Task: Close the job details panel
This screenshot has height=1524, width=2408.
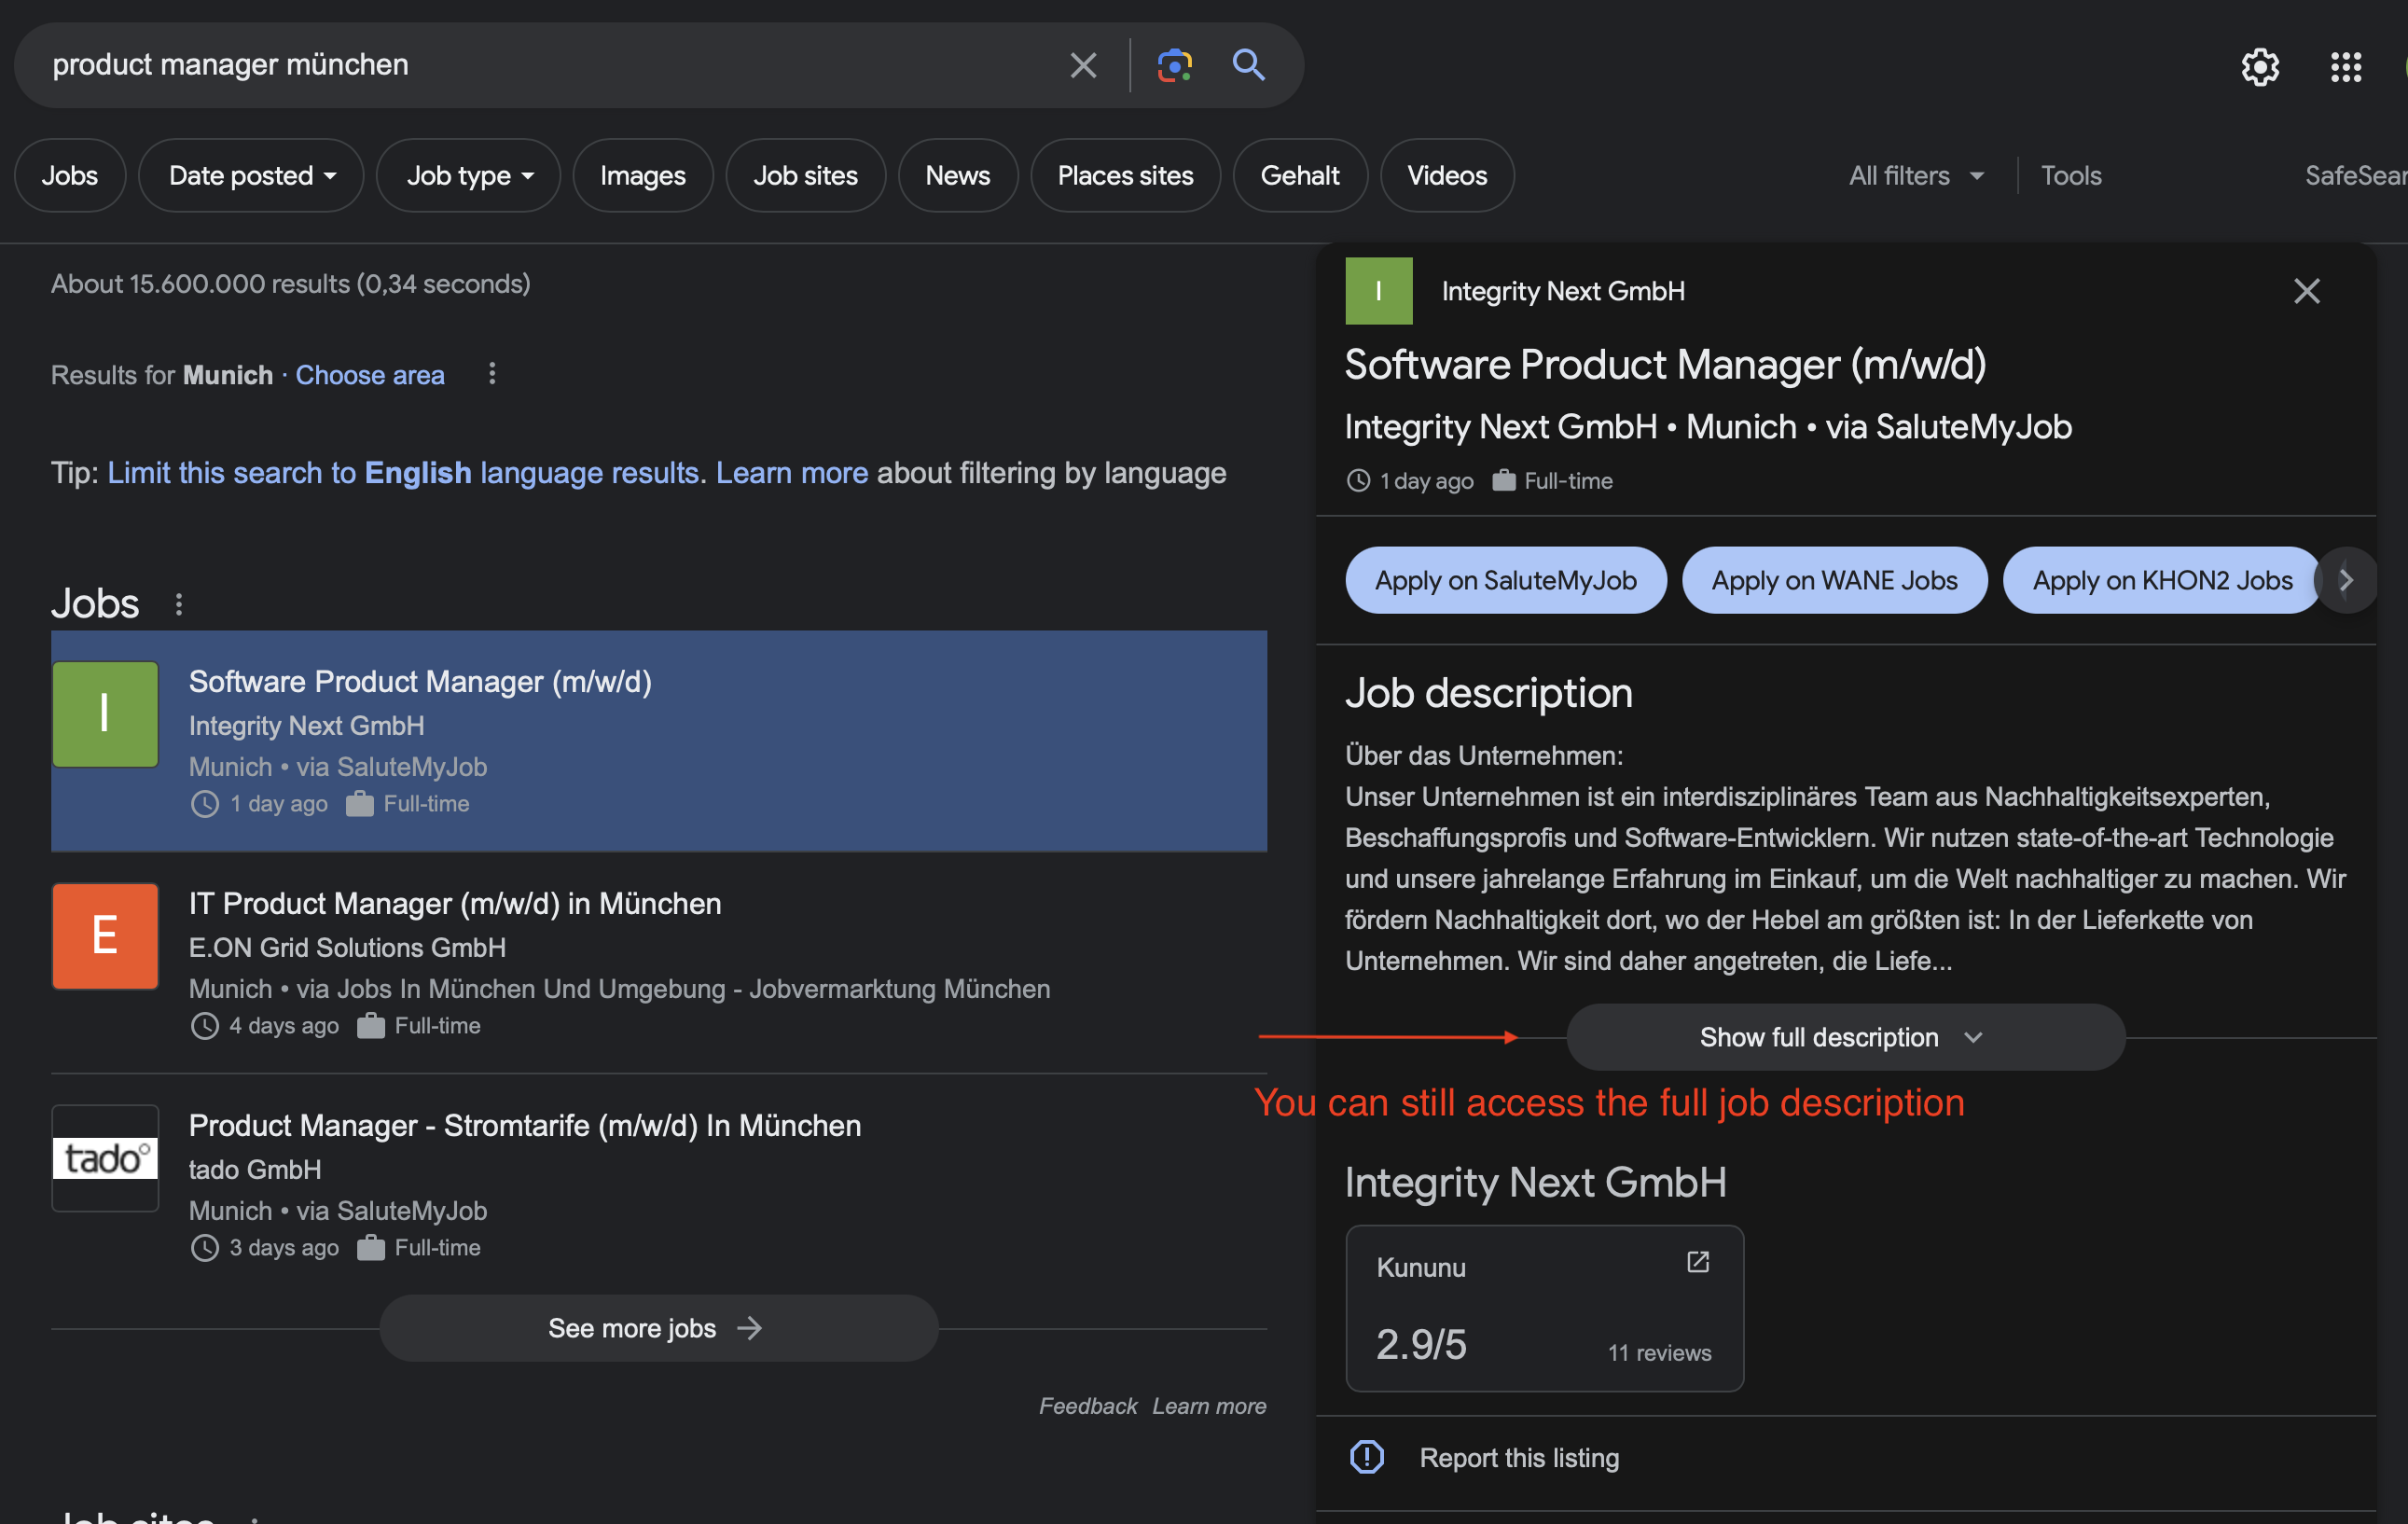Action: 2306,291
